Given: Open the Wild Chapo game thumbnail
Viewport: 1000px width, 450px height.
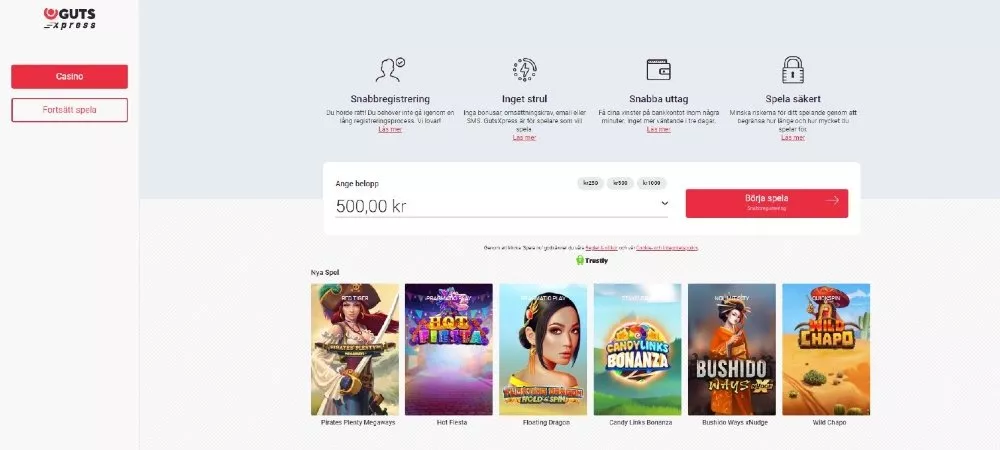Looking at the screenshot, I should point(826,349).
